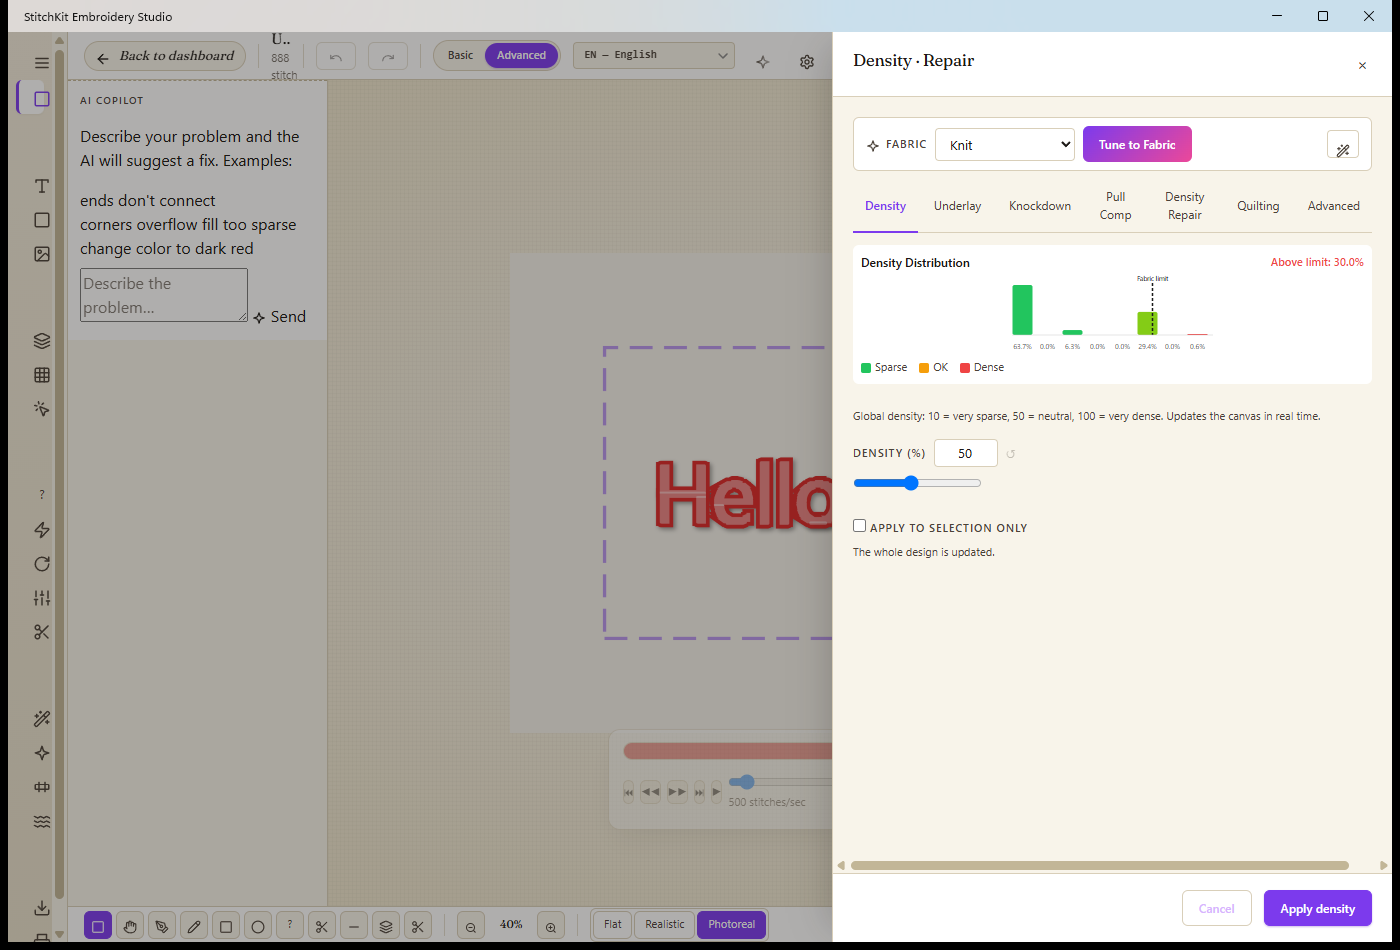The height and width of the screenshot is (950, 1400).
Task: Click the Tune to Fabric button
Action: (1137, 145)
